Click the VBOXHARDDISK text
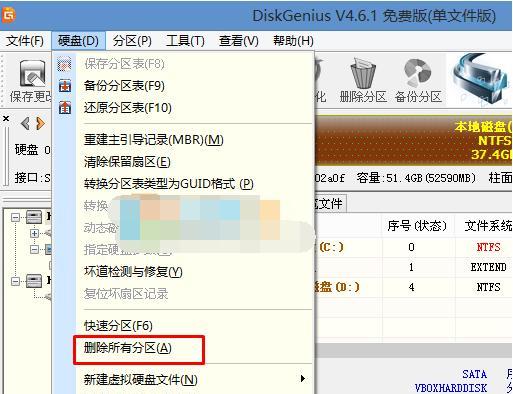This screenshot has height=394, width=513. click(x=451, y=388)
